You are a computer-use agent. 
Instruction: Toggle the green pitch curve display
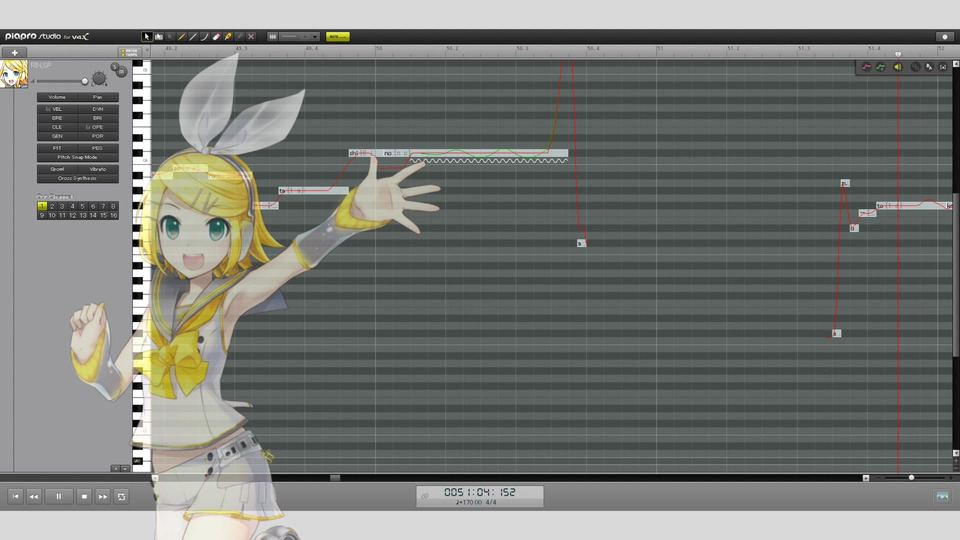point(881,67)
